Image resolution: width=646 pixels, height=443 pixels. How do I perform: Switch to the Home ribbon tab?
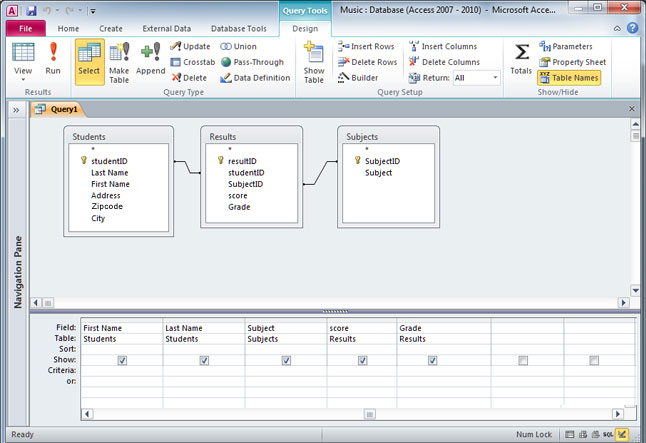pyautogui.click(x=68, y=28)
